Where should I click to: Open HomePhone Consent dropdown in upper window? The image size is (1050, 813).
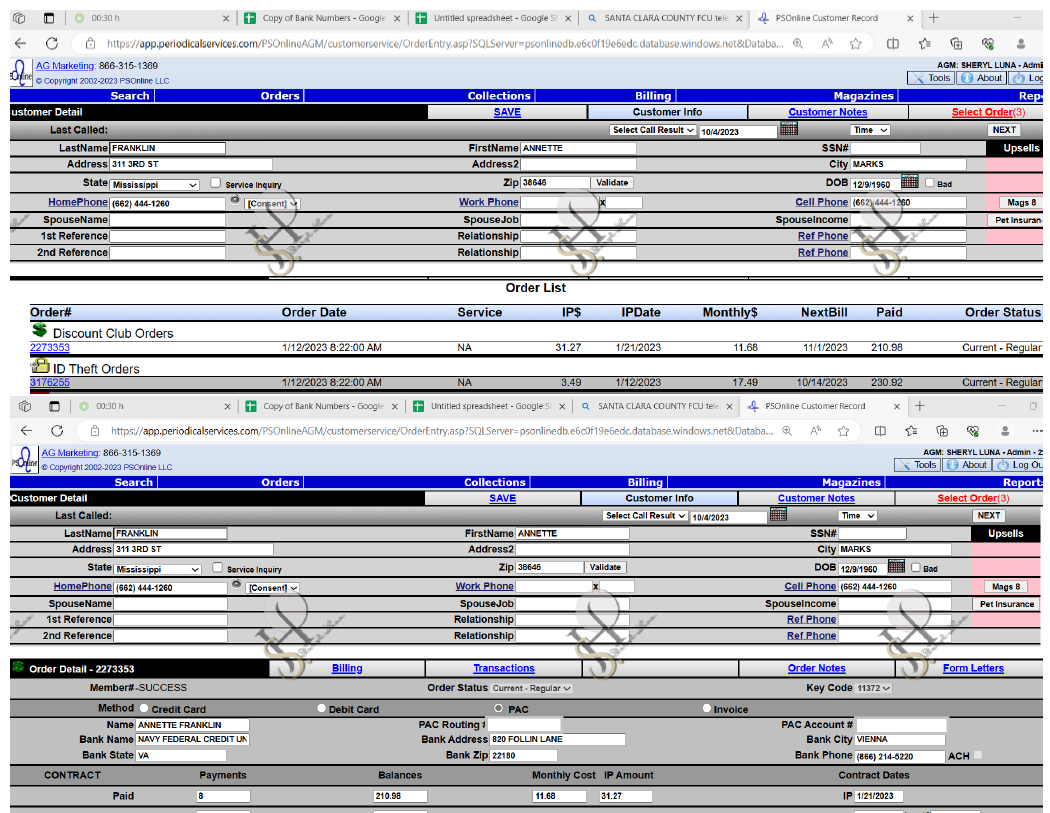point(273,204)
